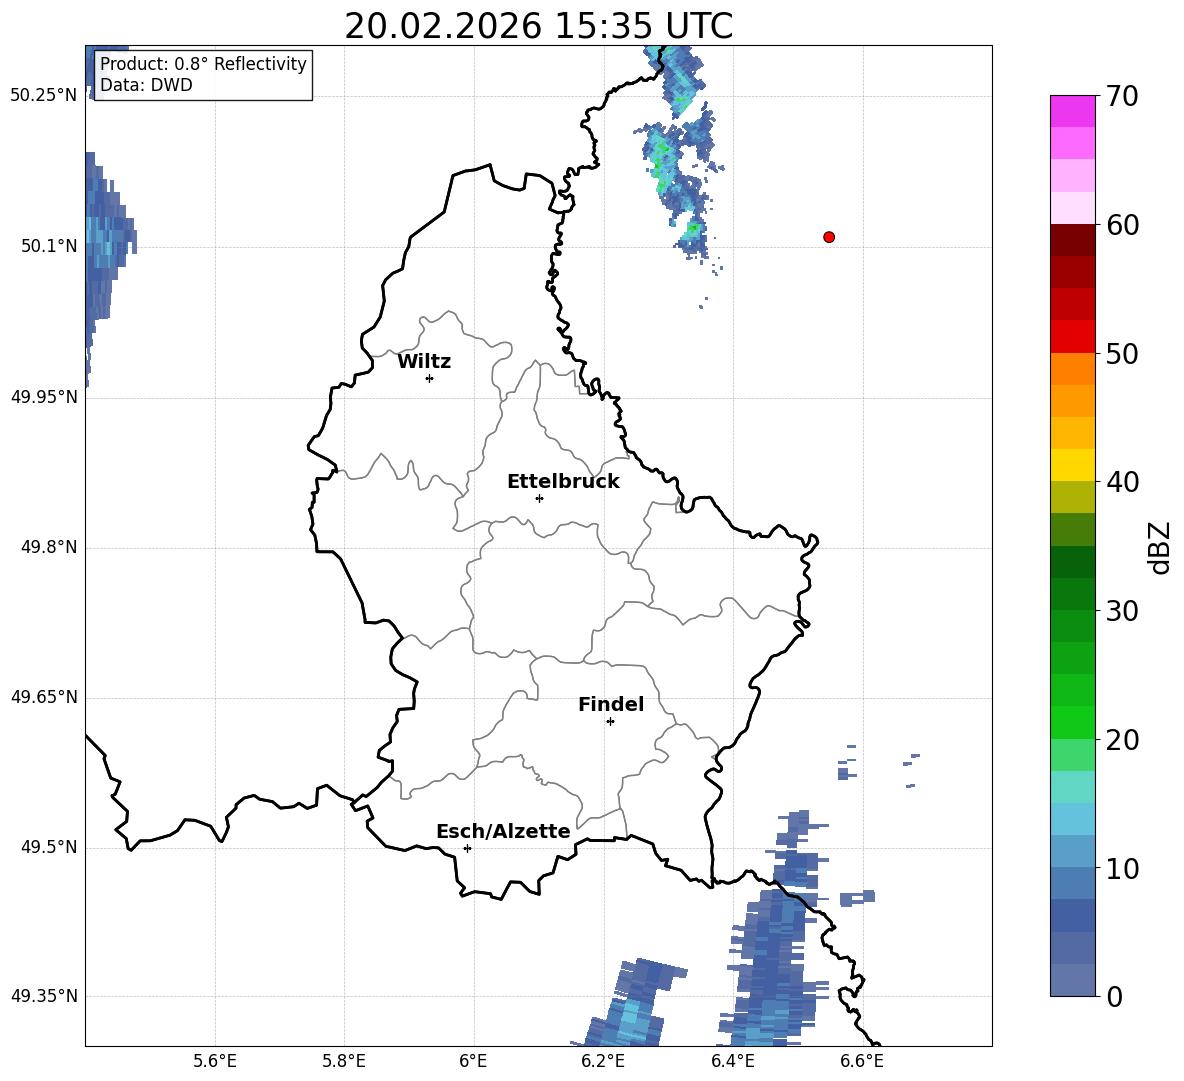Pick the bright red swatch just above 50 dBZ
The width and height of the screenshot is (1184, 1081).
tap(1073, 337)
